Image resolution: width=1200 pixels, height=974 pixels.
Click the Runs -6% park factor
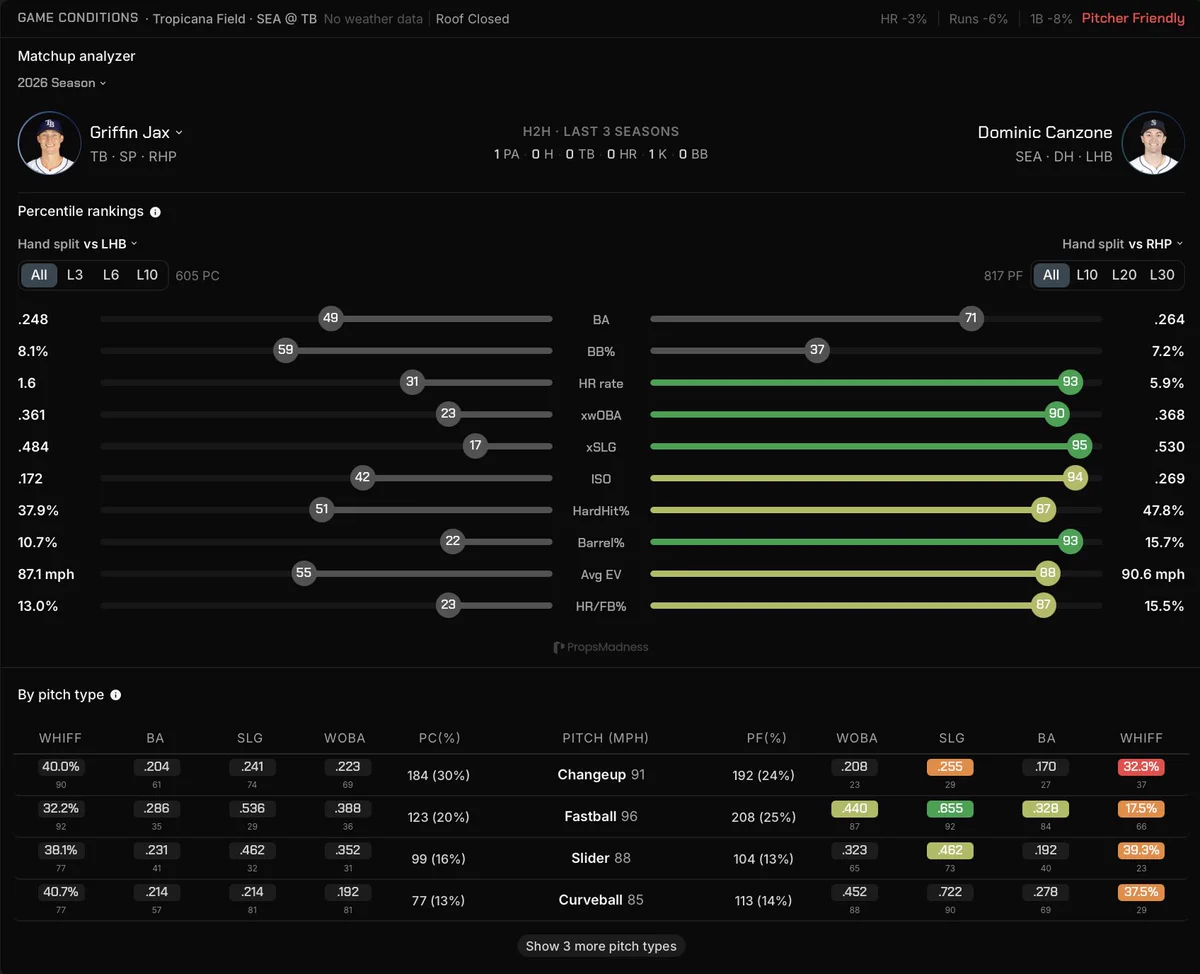coord(978,19)
